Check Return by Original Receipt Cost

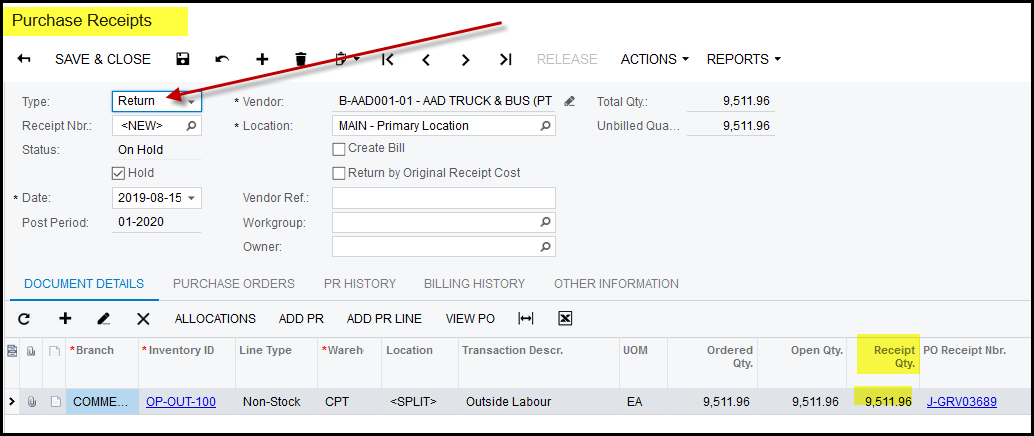point(339,173)
